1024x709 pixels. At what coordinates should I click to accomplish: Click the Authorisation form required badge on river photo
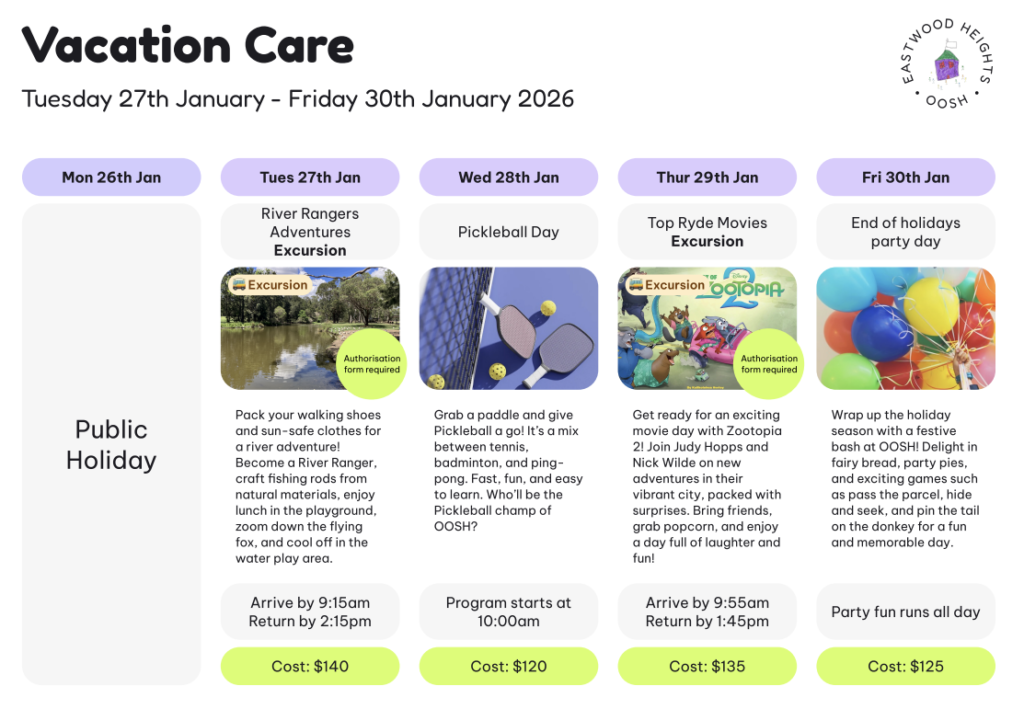coord(371,364)
